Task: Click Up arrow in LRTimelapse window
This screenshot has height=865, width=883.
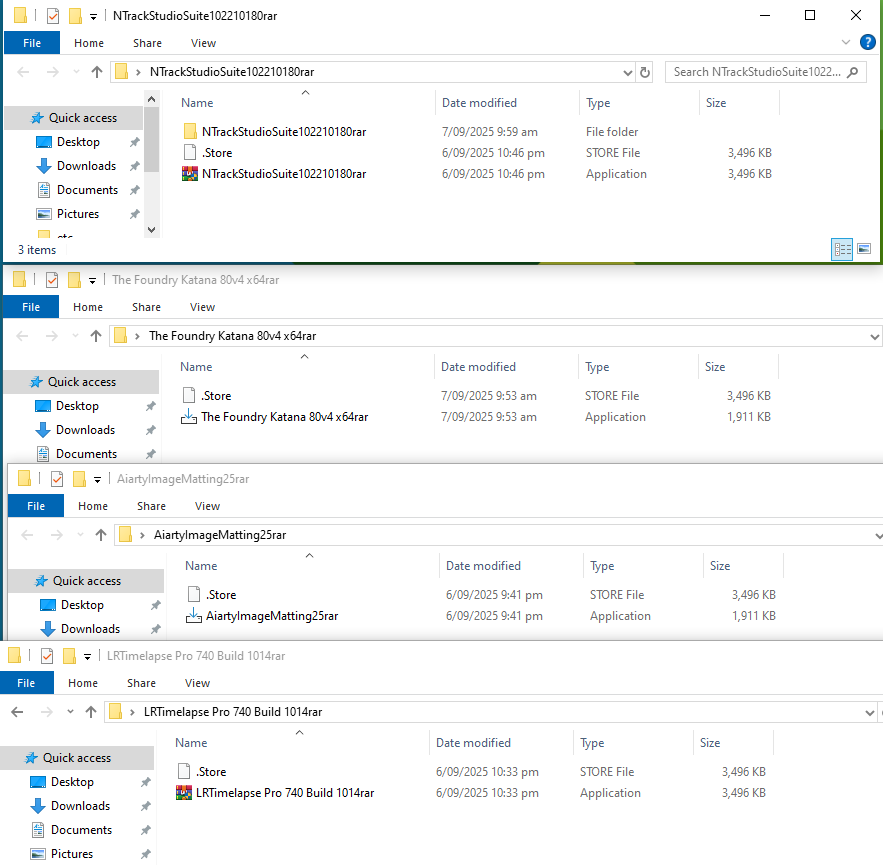Action: pos(91,712)
